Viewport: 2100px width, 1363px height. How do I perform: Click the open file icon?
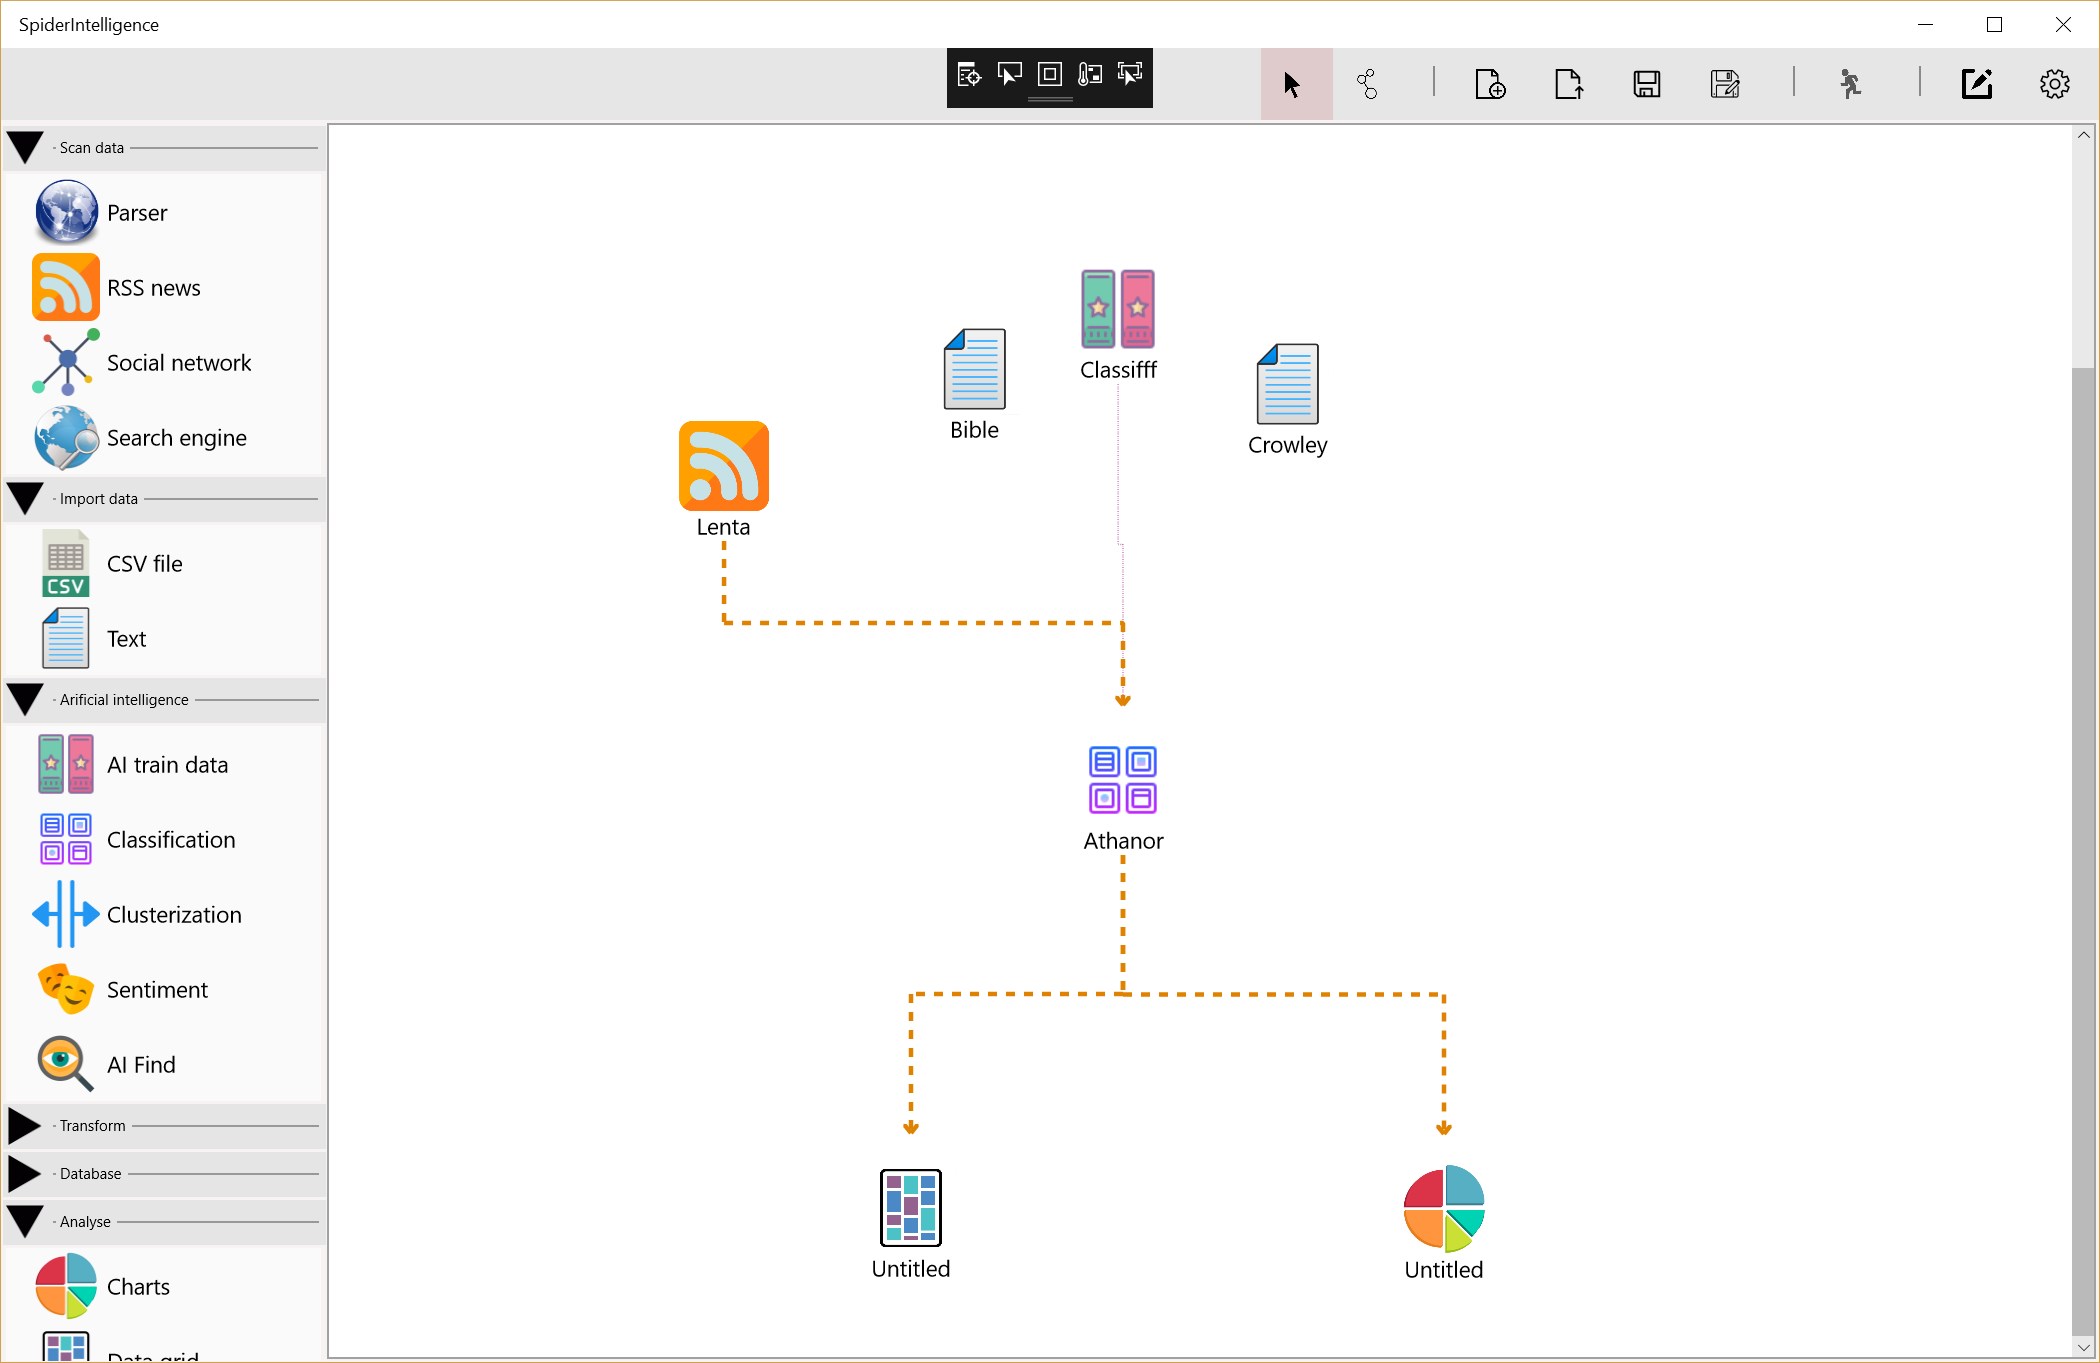click(x=1568, y=85)
